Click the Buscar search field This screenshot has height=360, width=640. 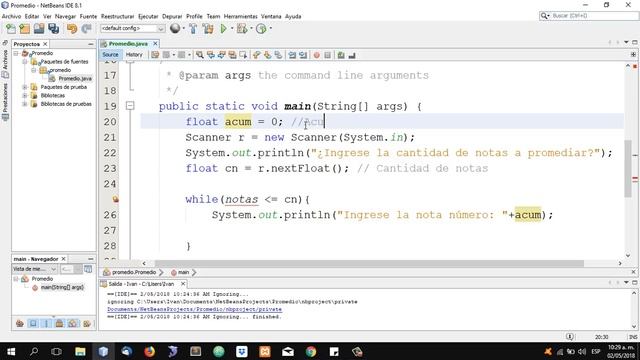589,16
